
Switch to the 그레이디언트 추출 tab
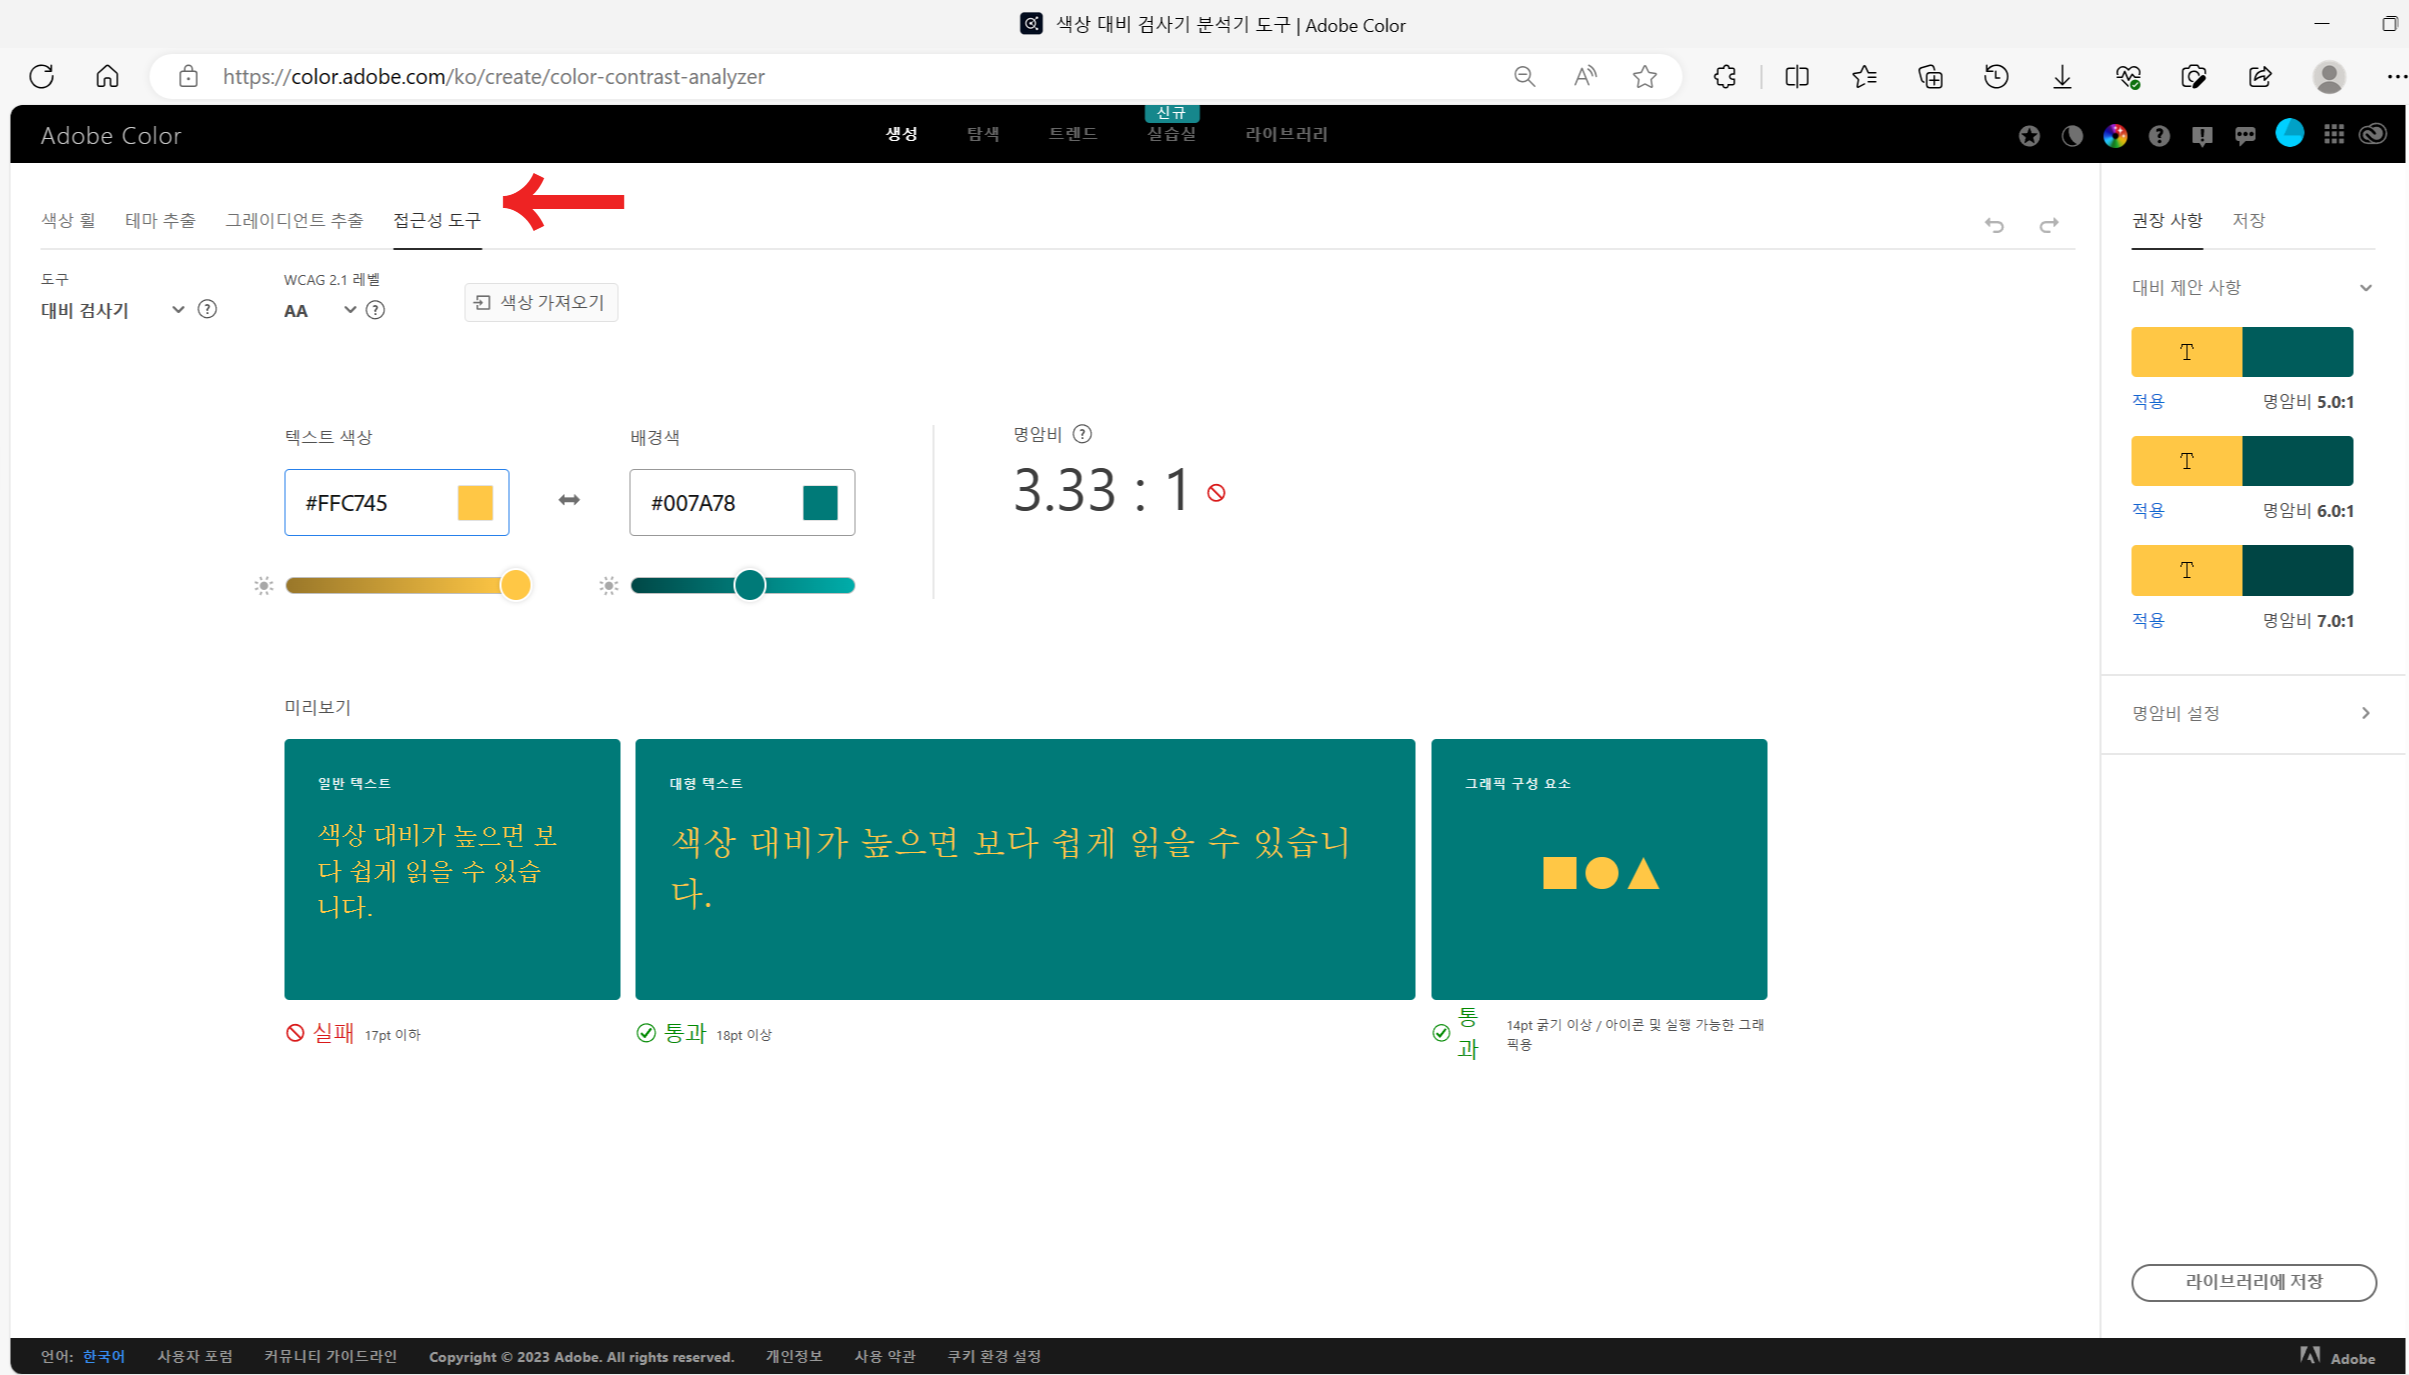pyautogui.click(x=294, y=220)
